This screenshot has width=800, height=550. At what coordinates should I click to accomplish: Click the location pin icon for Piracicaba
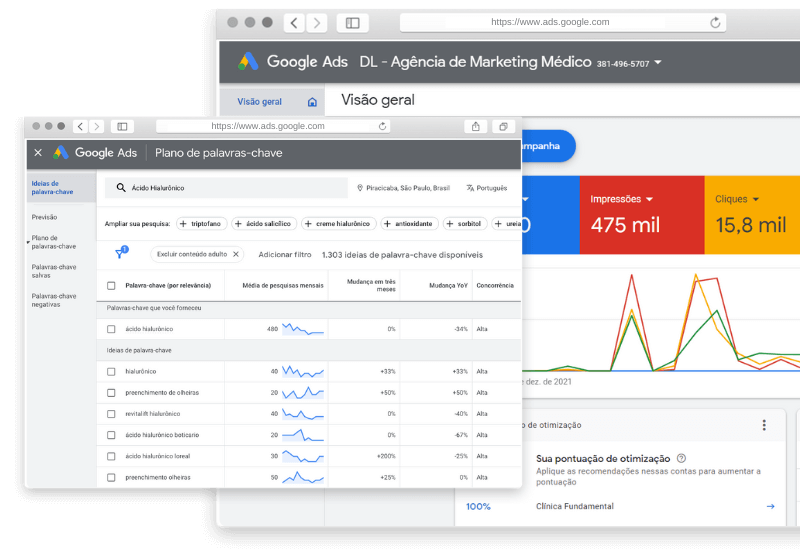pos(360,188)
